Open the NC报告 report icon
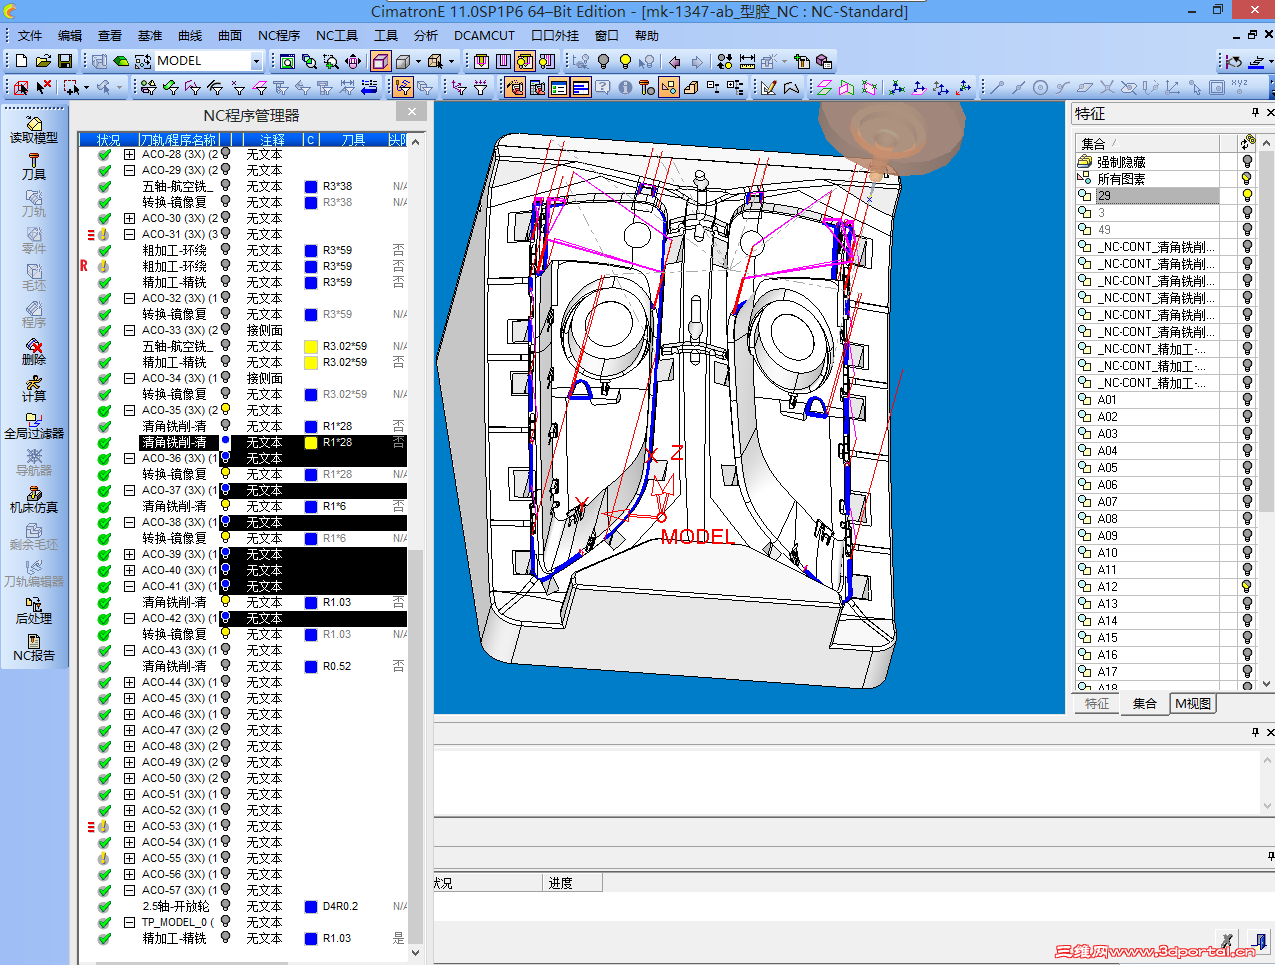This screenshot has height=965, width=1275. [34, 647]
